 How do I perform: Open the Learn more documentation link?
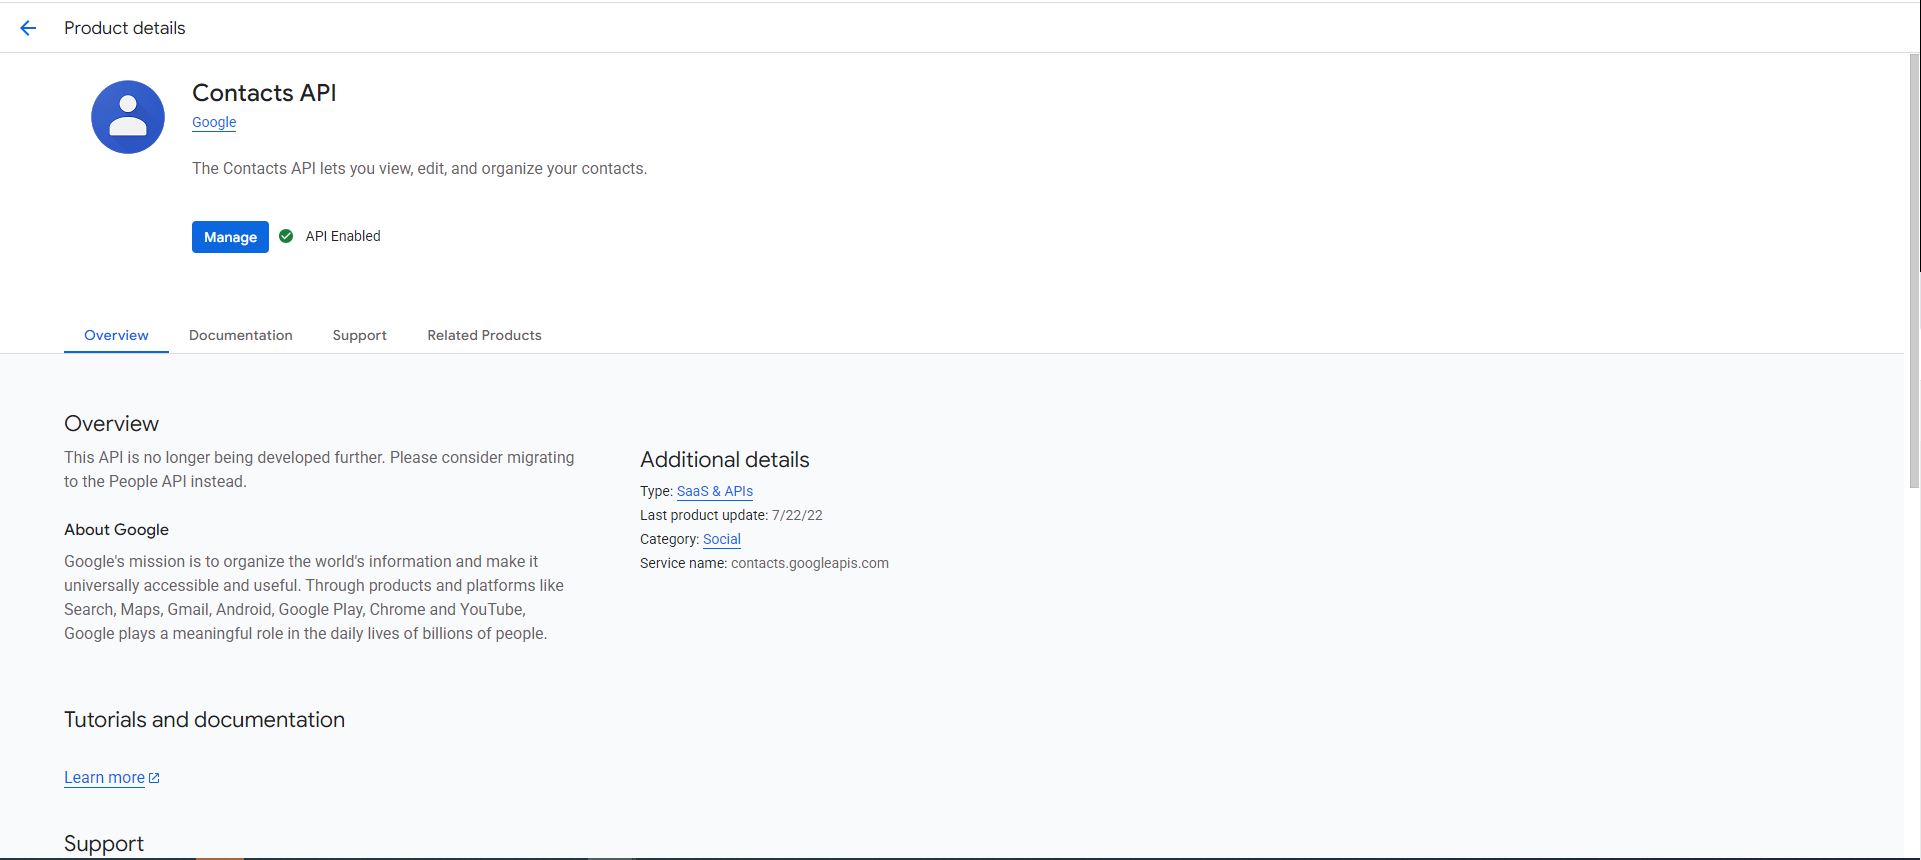point(104,778)
